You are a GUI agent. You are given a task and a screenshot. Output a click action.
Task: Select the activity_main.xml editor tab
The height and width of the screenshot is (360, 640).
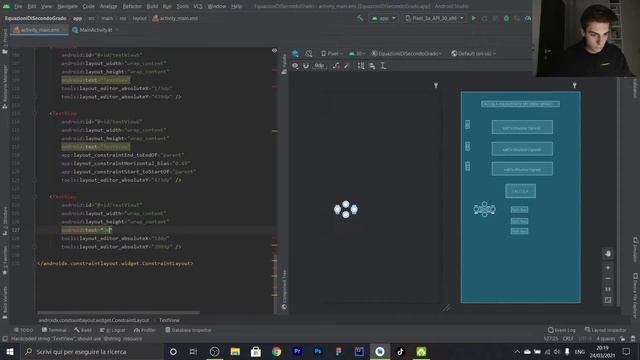[x=39, y=30]
